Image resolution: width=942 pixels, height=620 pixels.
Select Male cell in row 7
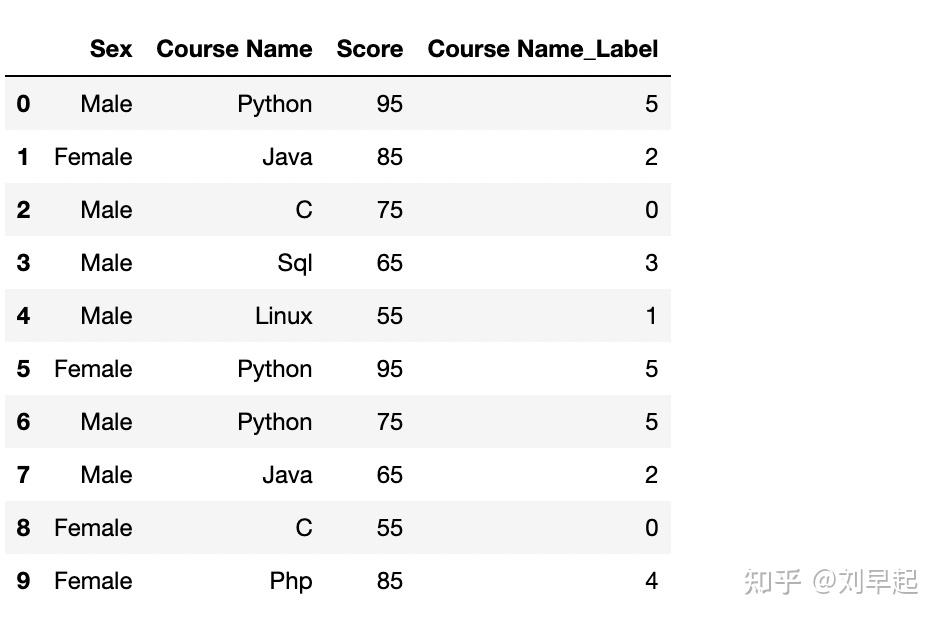point(106,475)
